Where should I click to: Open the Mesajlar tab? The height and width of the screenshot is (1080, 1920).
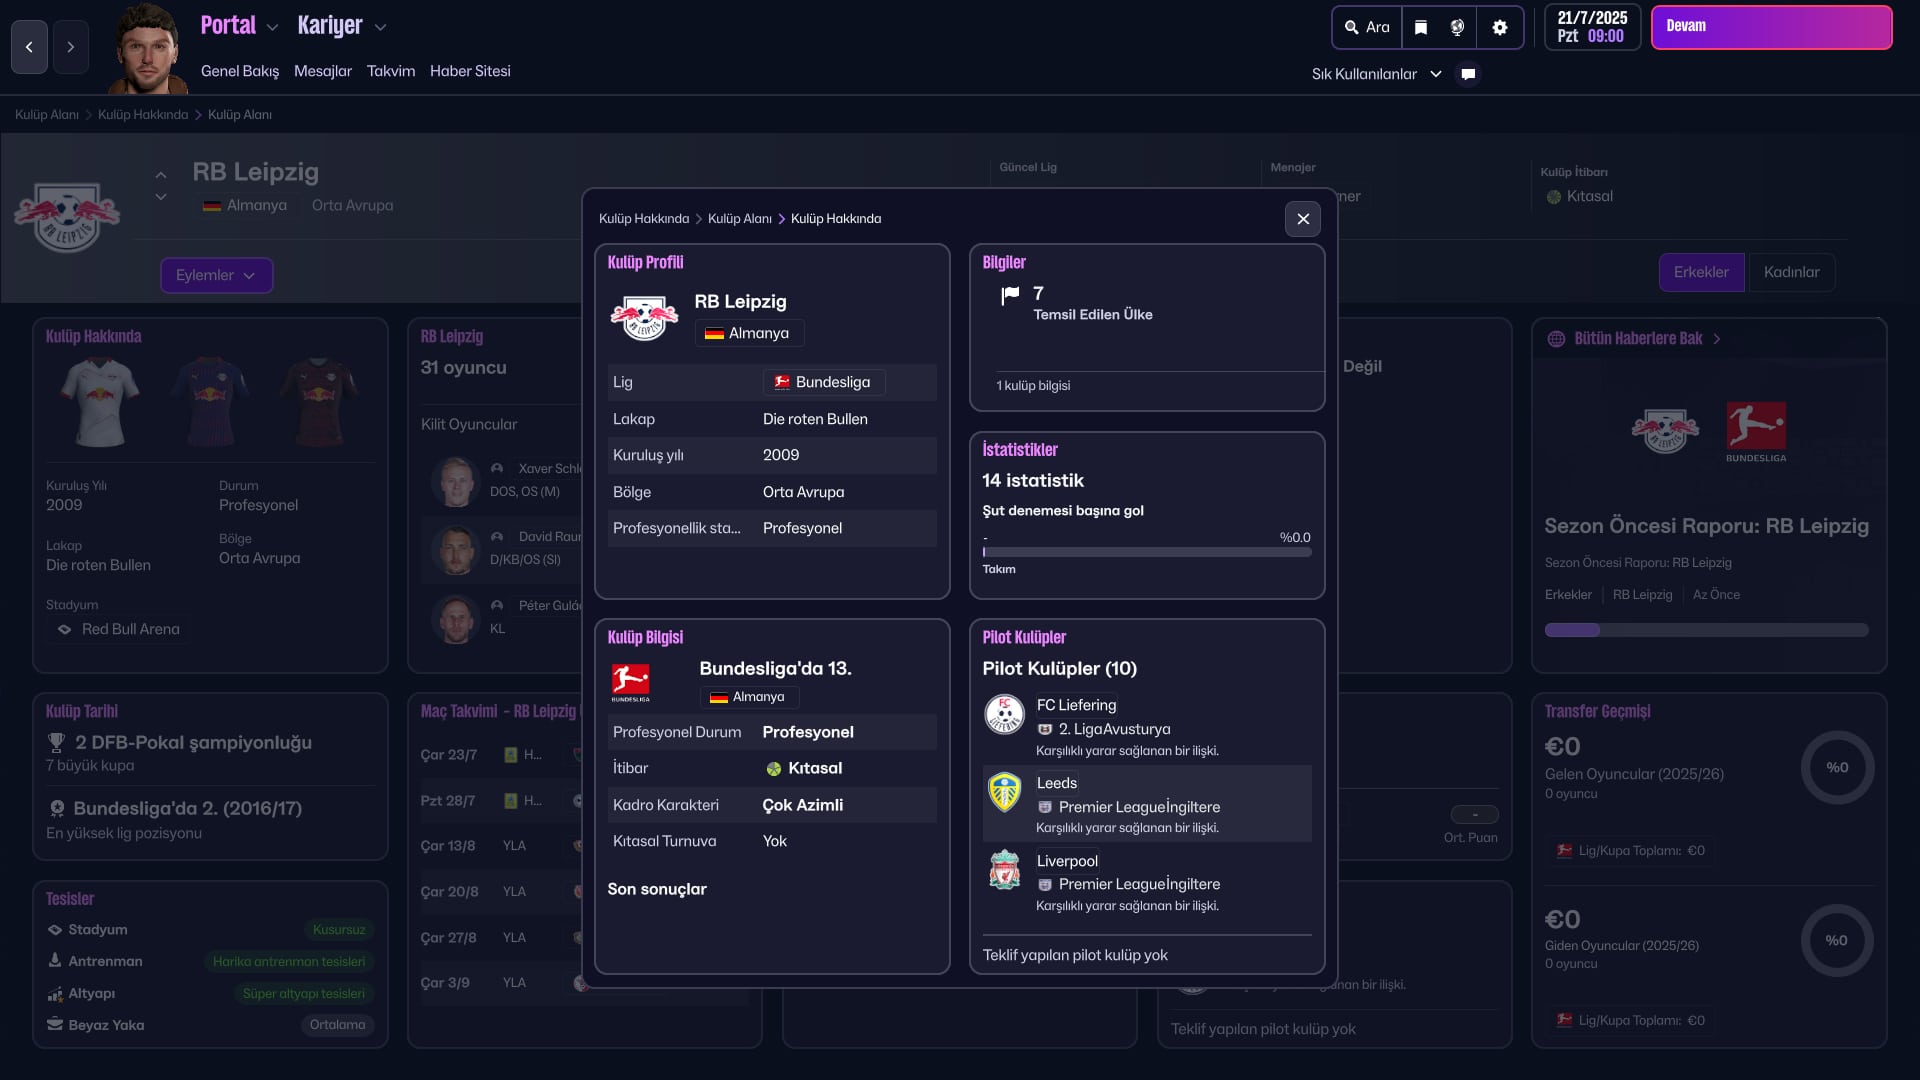point(322,71)
